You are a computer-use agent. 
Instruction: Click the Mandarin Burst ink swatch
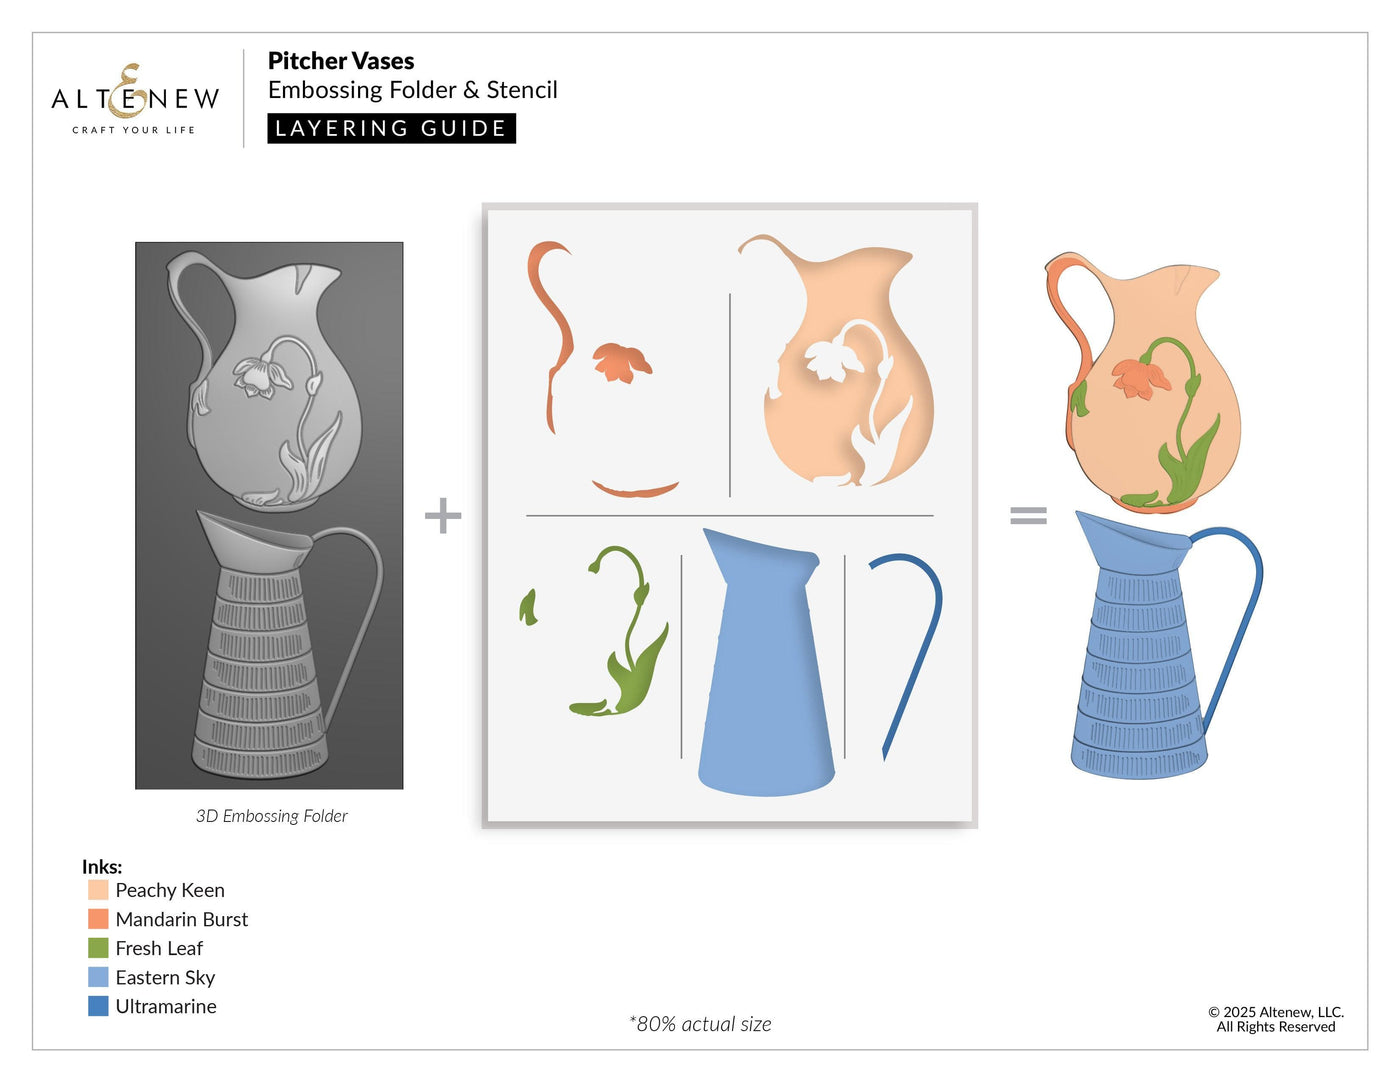point(98,919)
